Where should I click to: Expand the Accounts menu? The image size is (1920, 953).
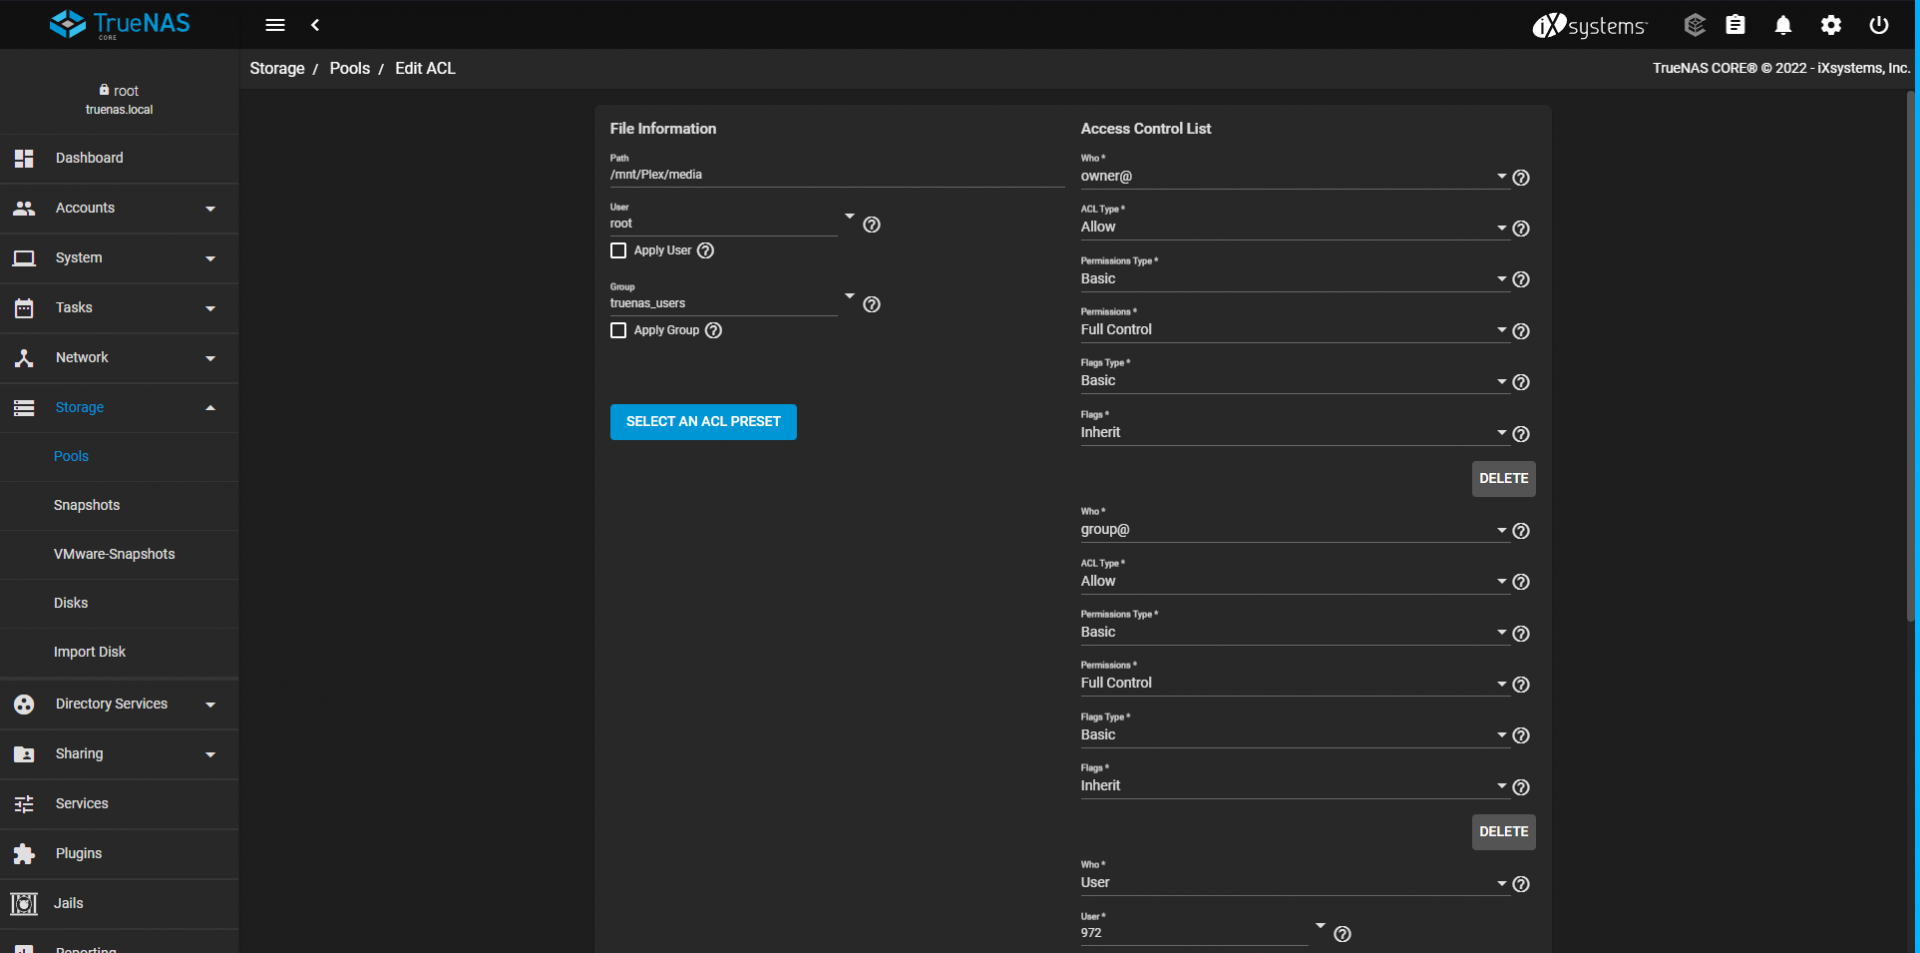coord(119,208)
